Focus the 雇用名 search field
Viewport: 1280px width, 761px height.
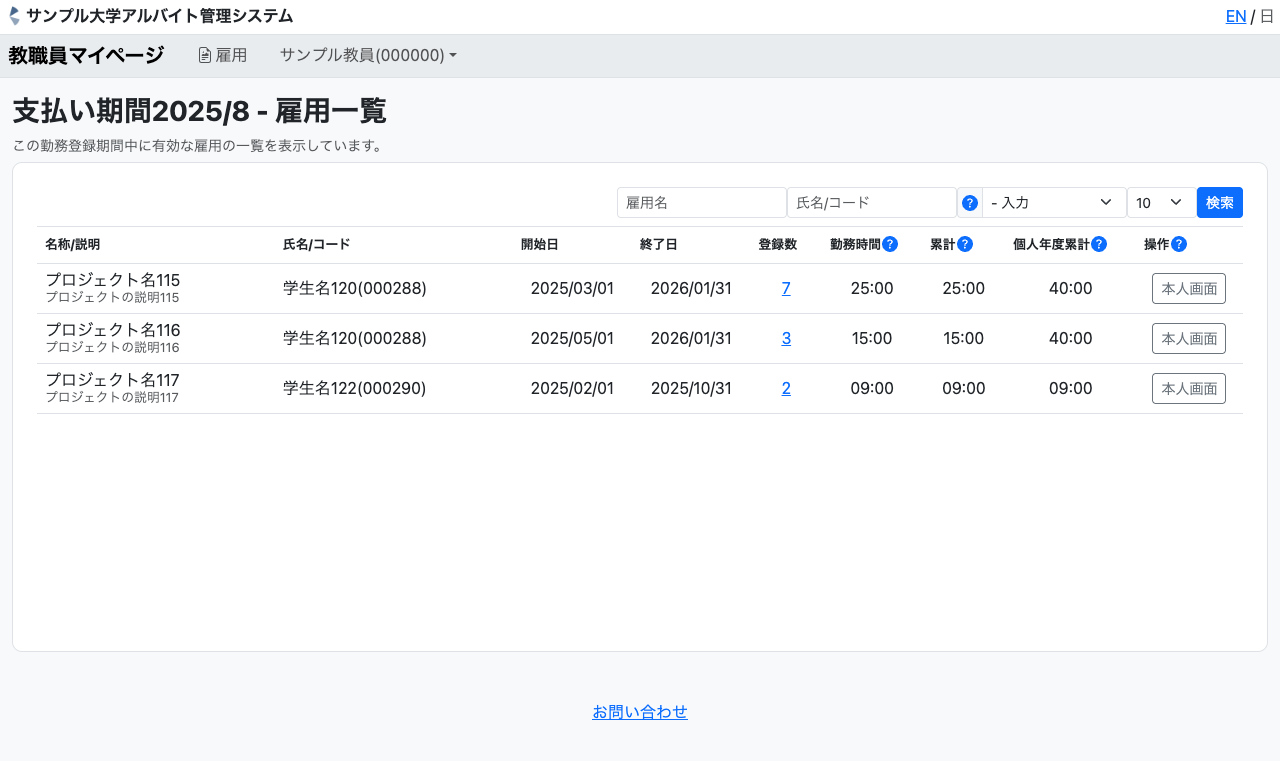click(702, 203)
